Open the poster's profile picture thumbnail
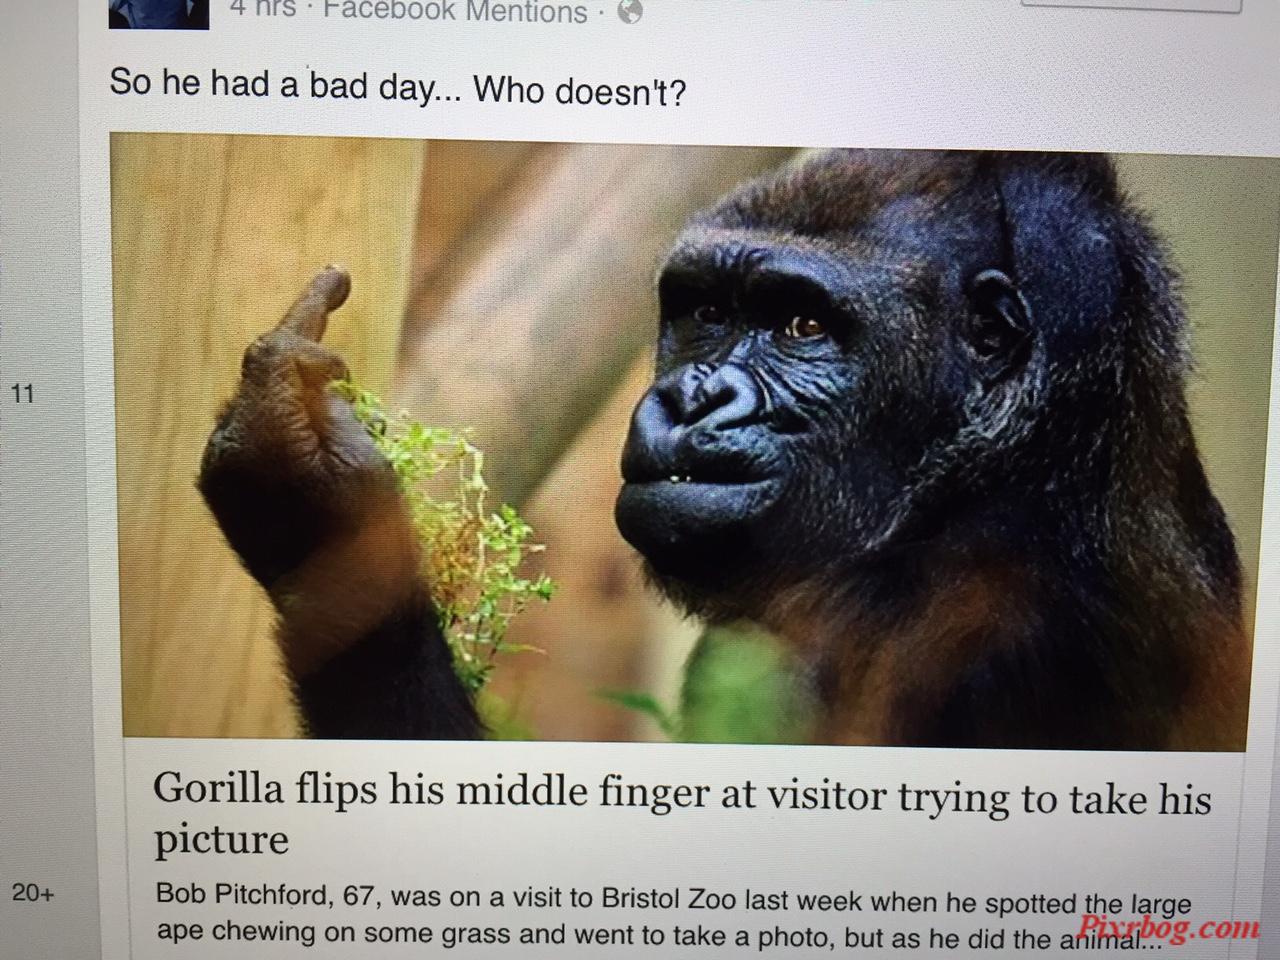 click(x=158, y=13)
